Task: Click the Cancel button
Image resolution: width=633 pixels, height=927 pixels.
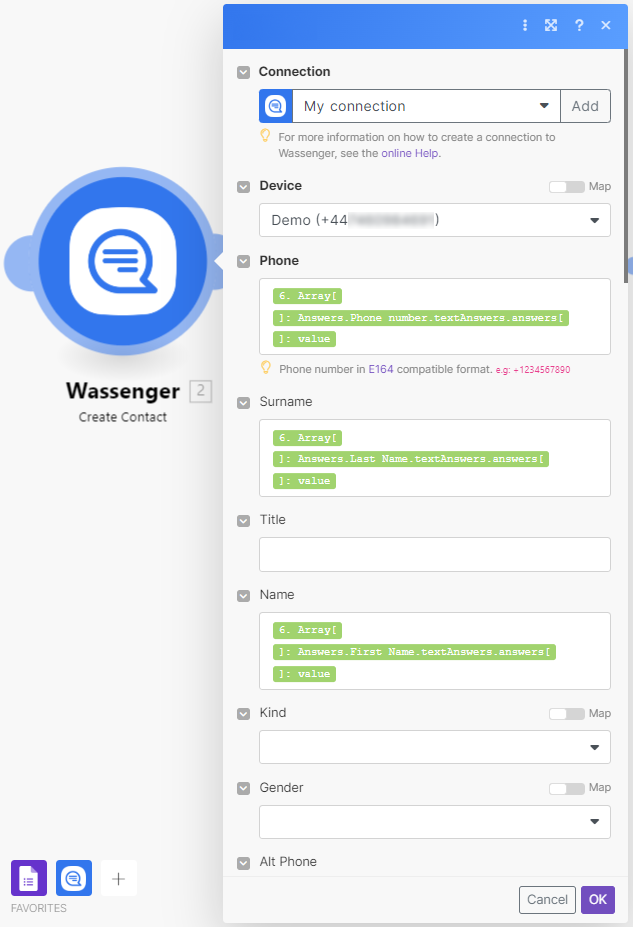Action: tap(547, 900)
